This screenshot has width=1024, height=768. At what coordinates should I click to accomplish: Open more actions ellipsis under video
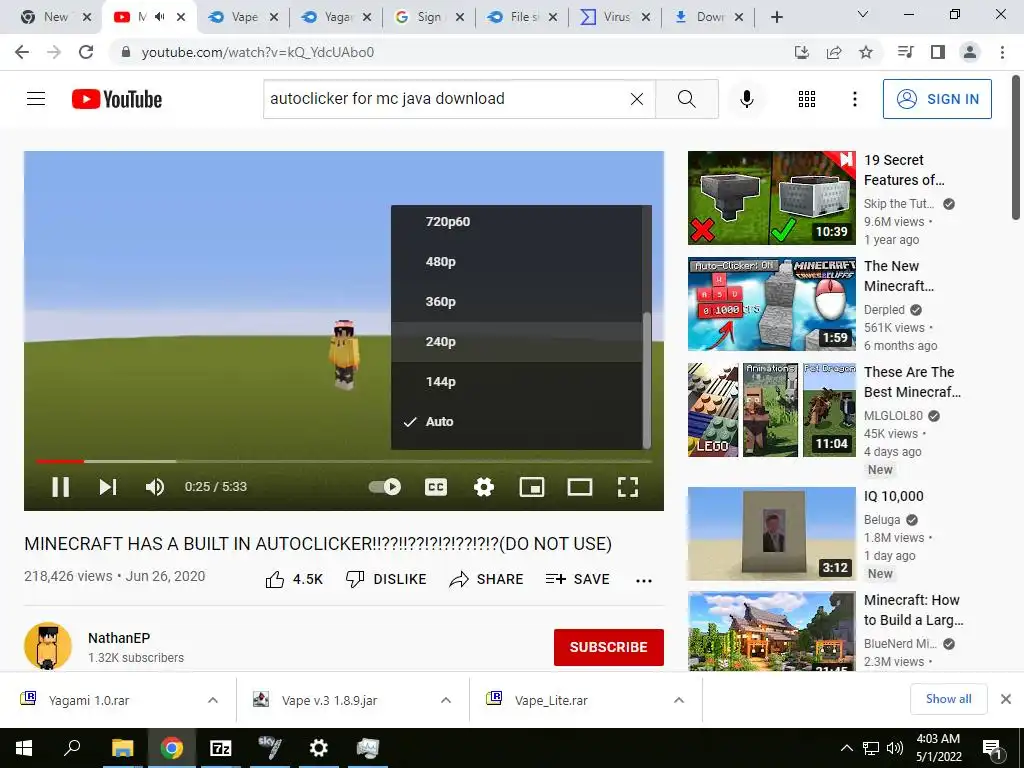point(644,581)
